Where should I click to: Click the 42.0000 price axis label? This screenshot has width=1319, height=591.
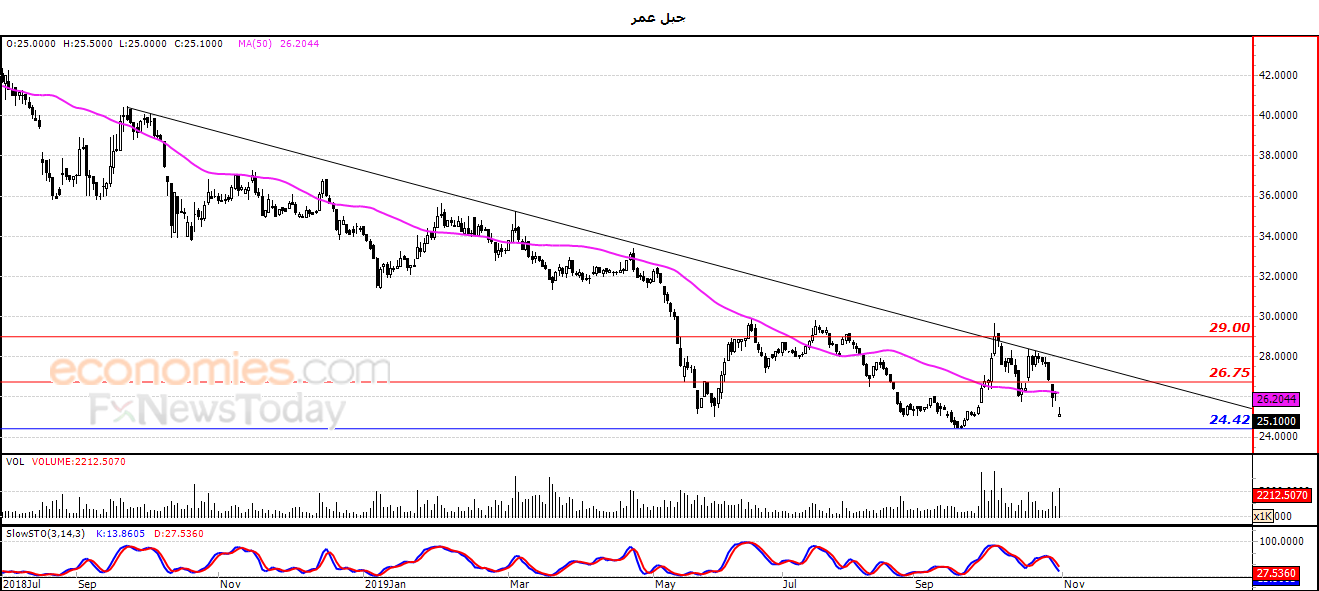point(1279,75)
